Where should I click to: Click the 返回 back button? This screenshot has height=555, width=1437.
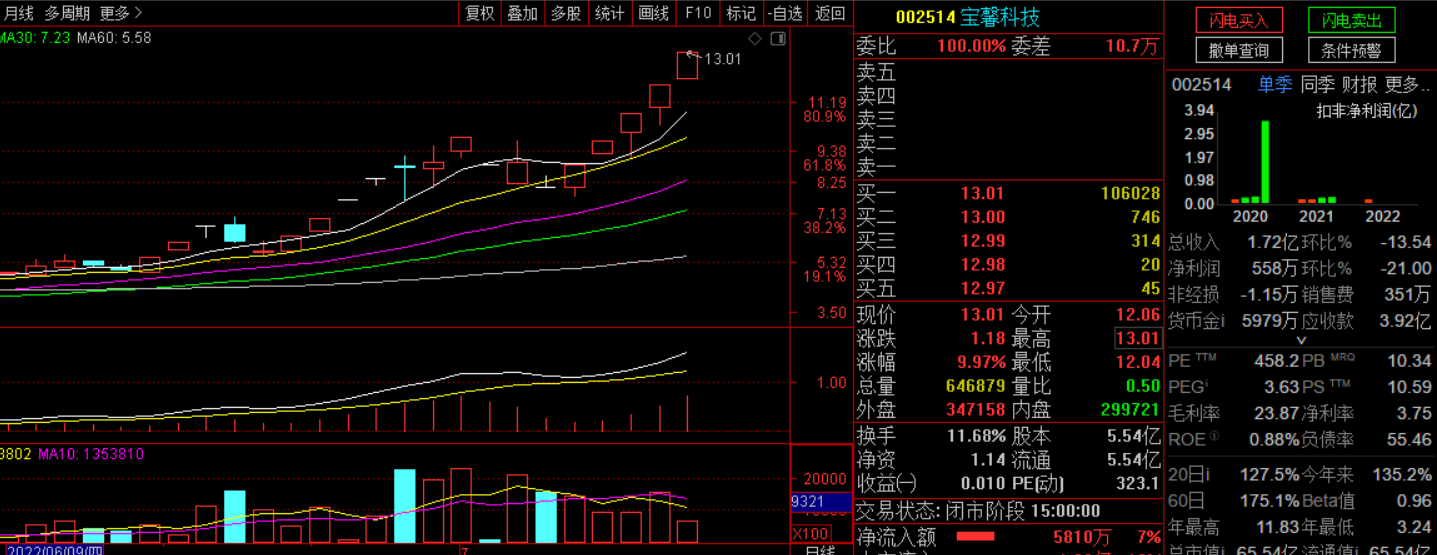click(x=830, y=13)
